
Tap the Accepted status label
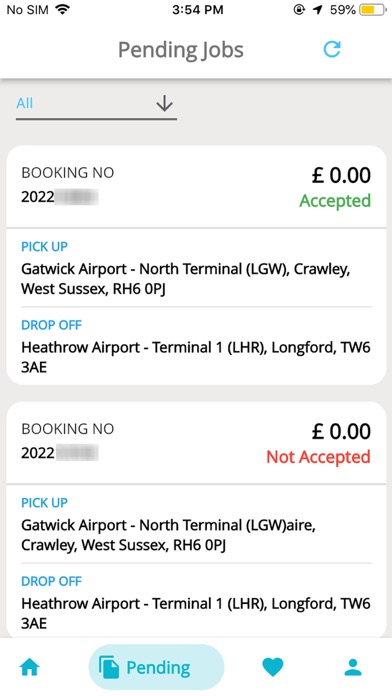[335, 201]
